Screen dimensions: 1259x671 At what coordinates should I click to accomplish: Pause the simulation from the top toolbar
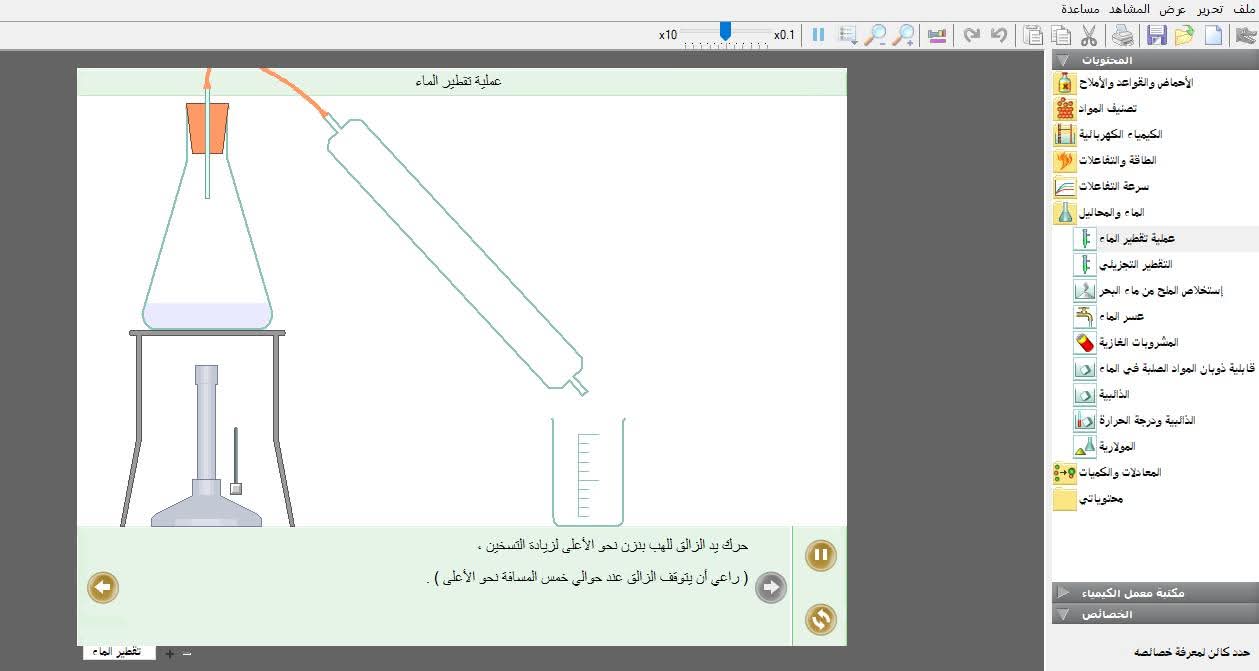tap(818, 35)
